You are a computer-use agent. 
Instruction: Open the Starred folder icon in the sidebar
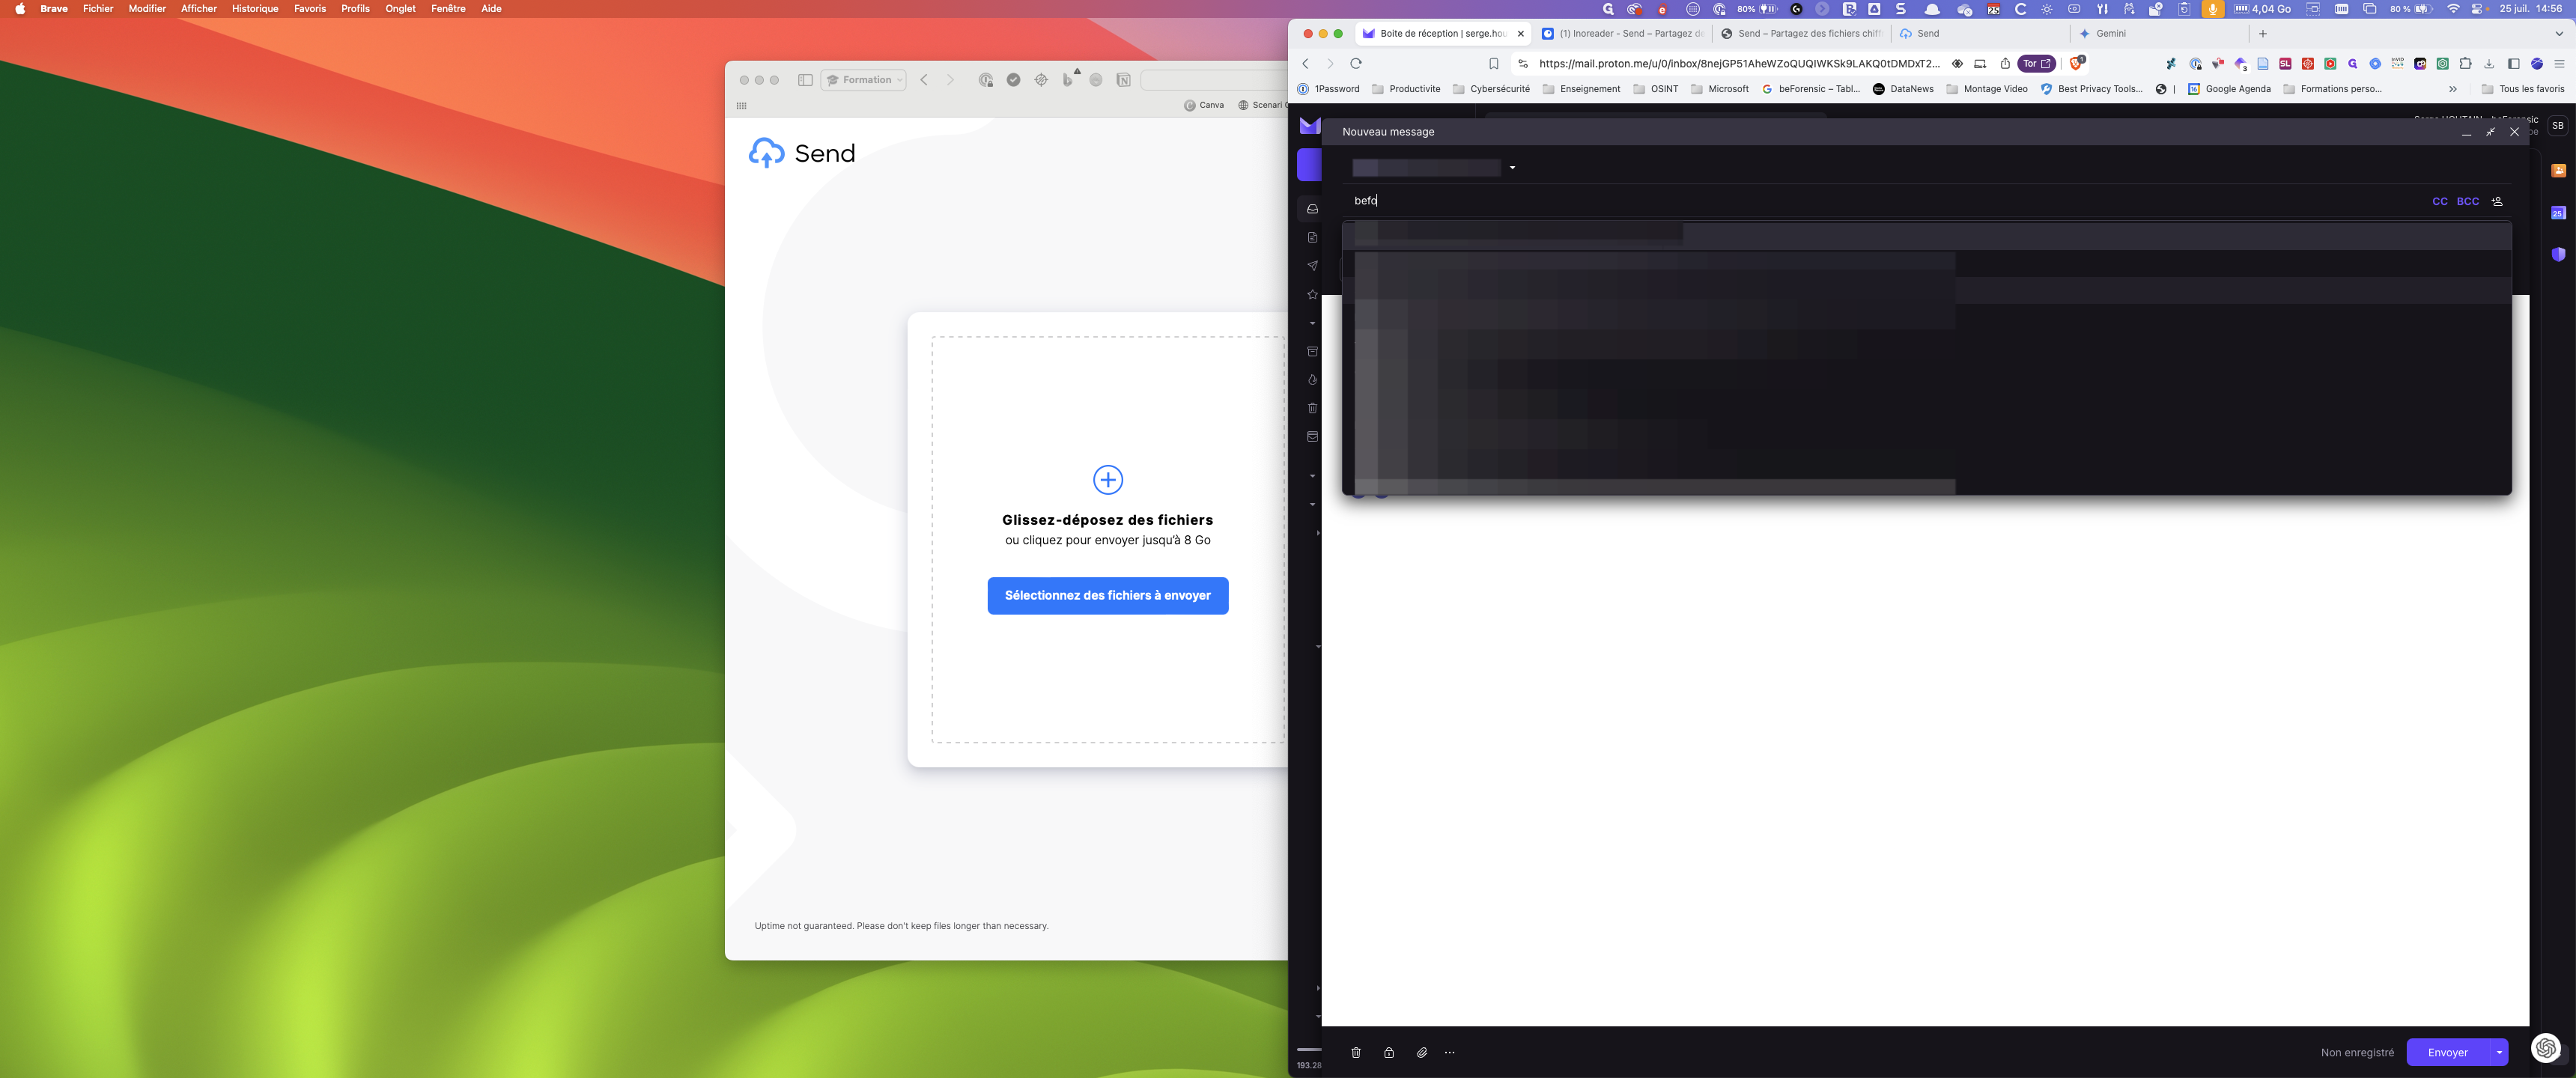(1312, 294)
